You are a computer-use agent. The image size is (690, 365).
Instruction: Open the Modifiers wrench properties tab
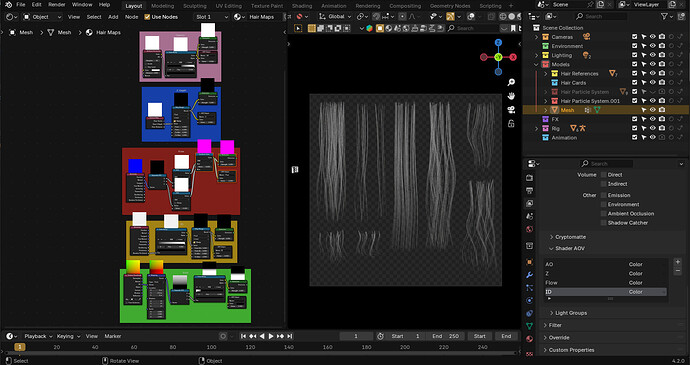tap(529, 275)
